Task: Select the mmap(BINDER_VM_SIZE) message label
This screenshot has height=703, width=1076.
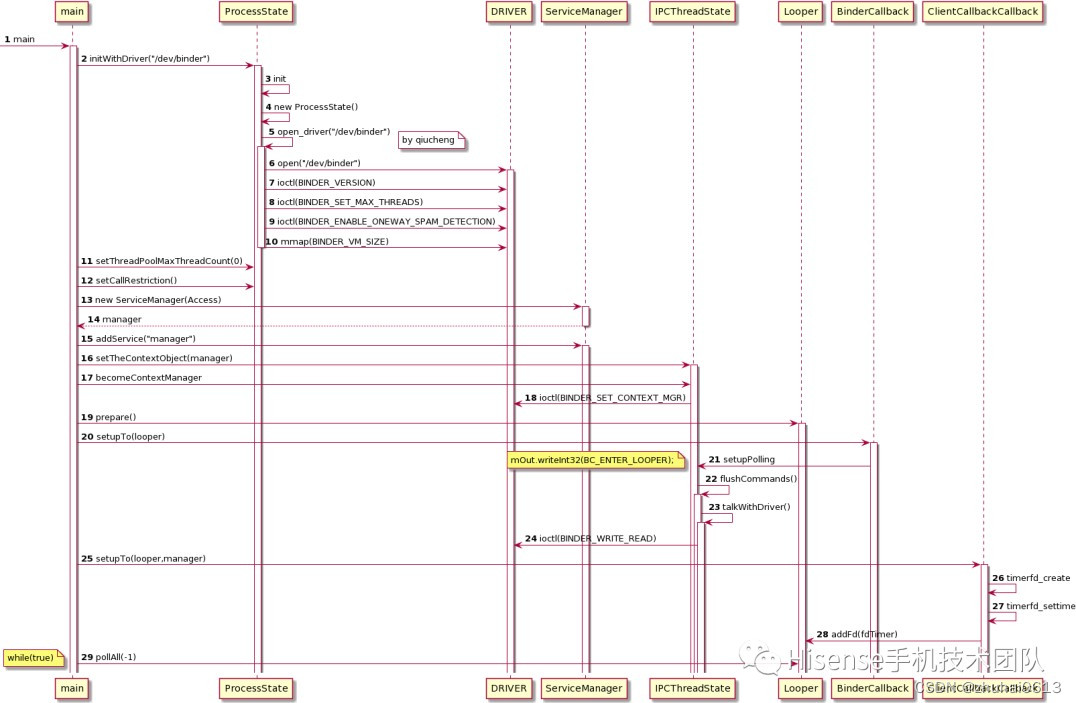Action: coord(327,242)
